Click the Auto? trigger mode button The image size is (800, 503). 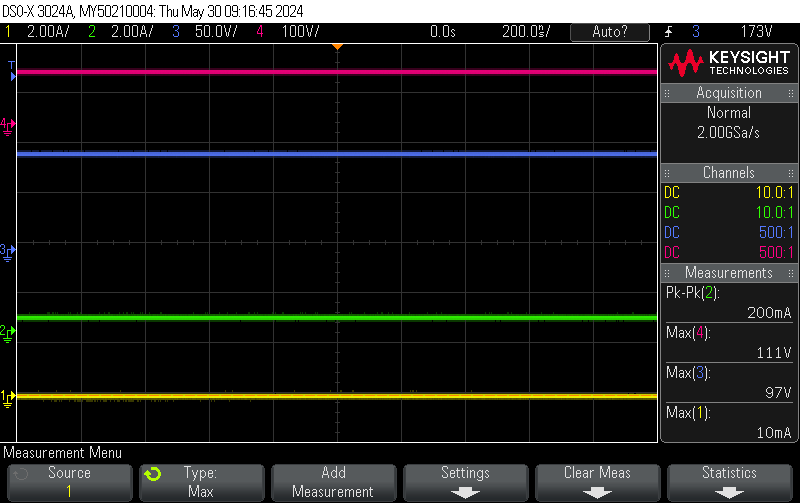(x=610, y=32)
